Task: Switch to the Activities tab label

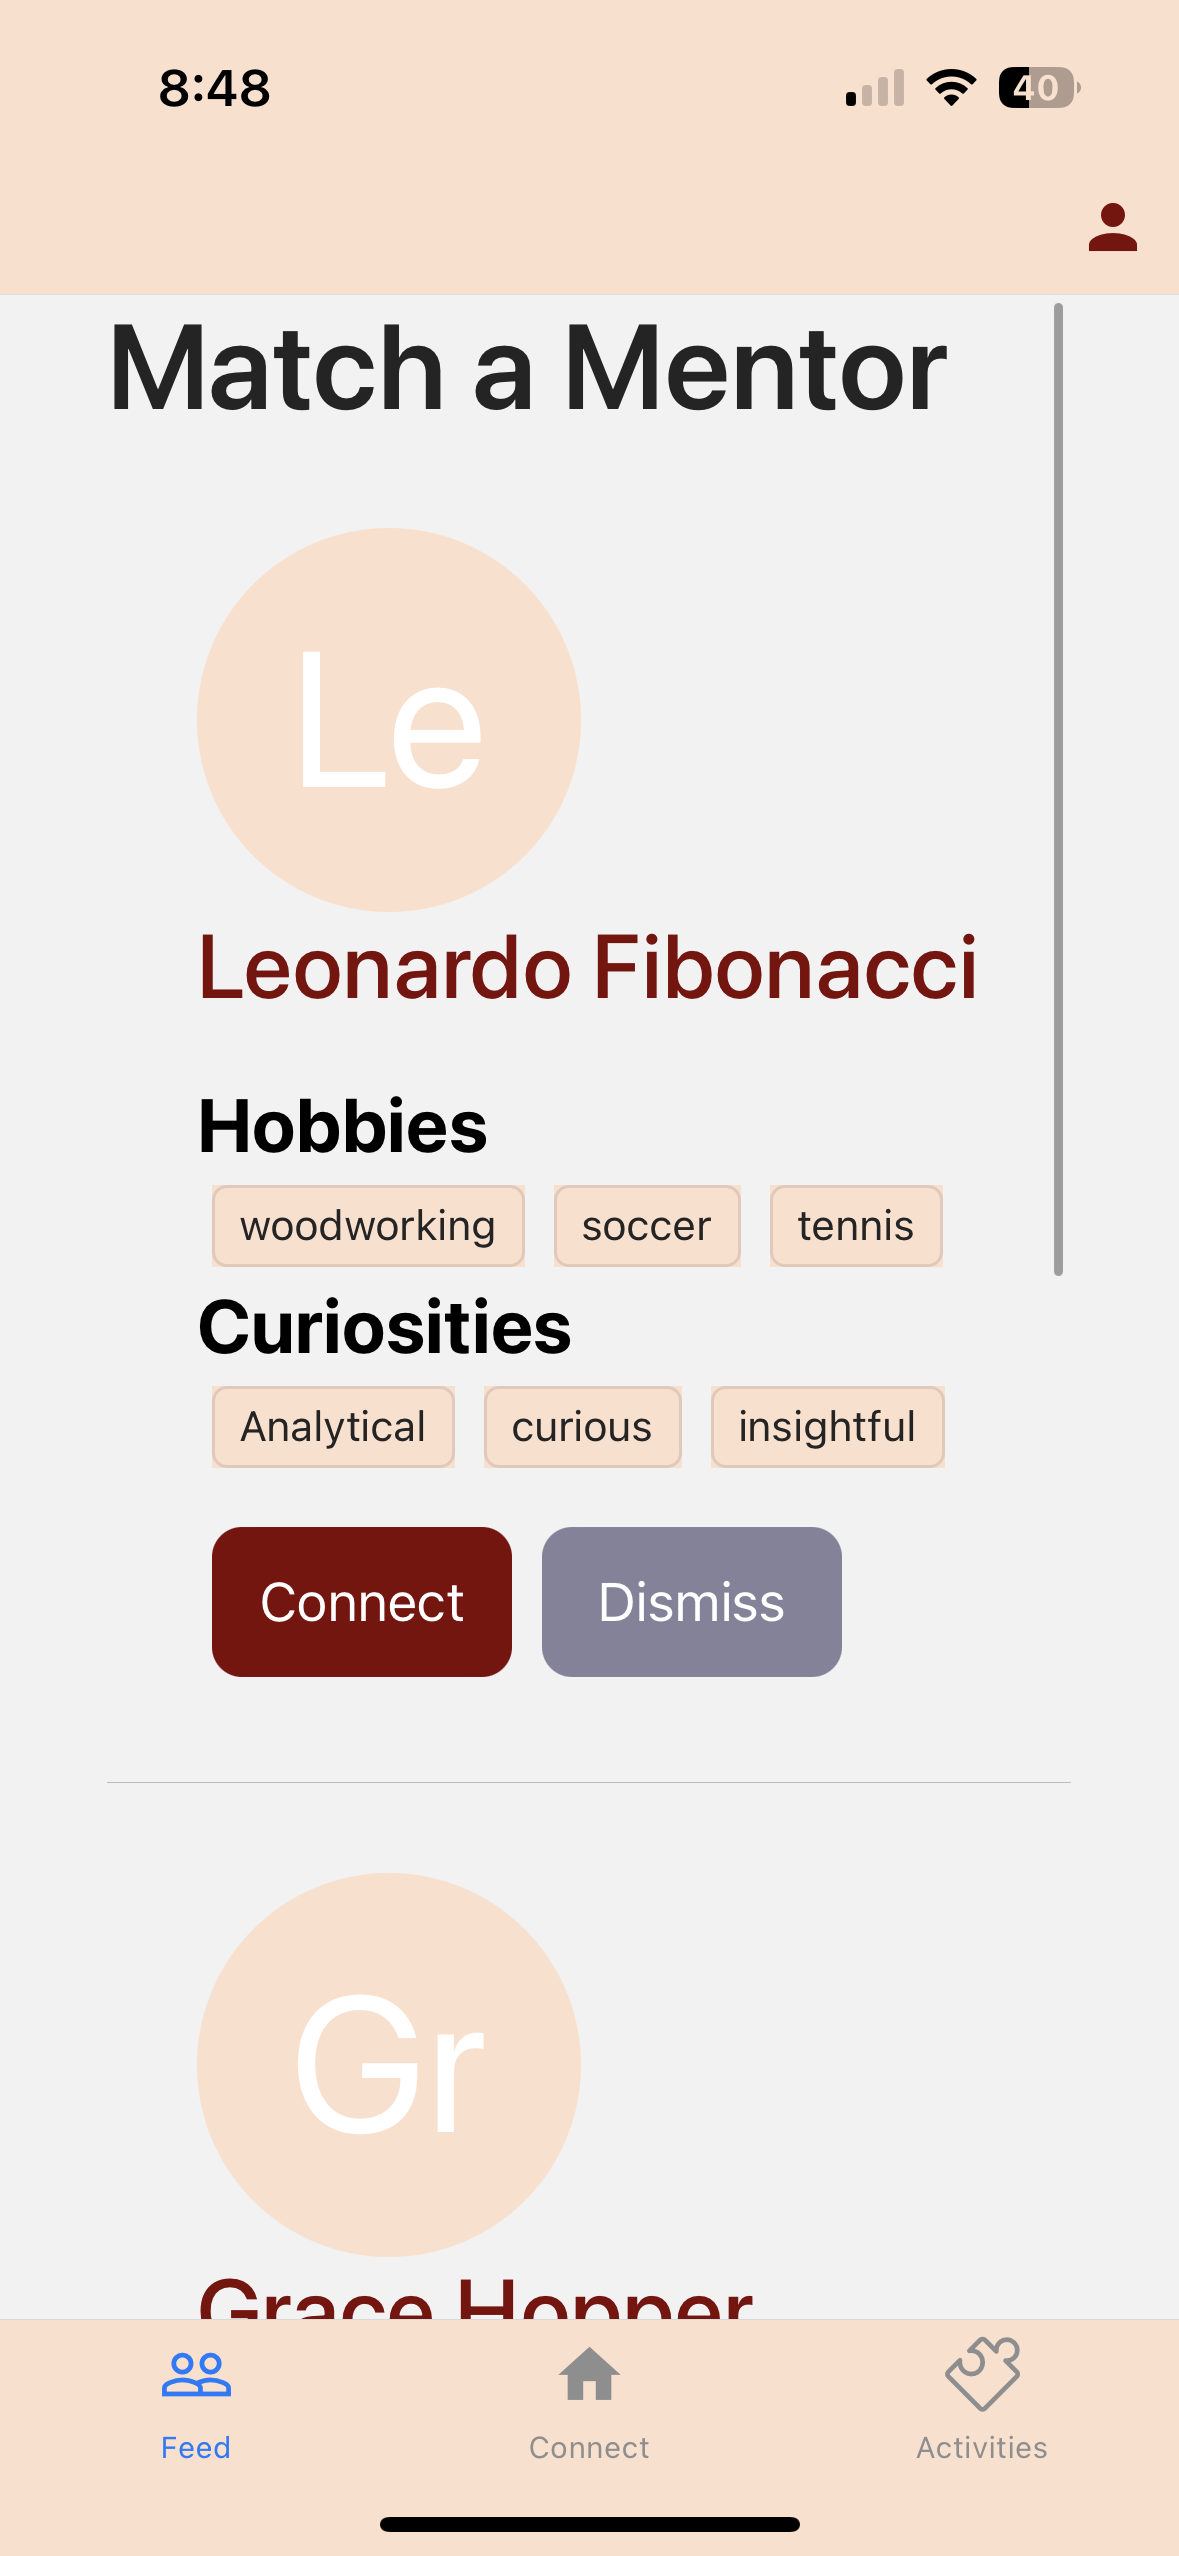Action: (x=982, y=2447)
